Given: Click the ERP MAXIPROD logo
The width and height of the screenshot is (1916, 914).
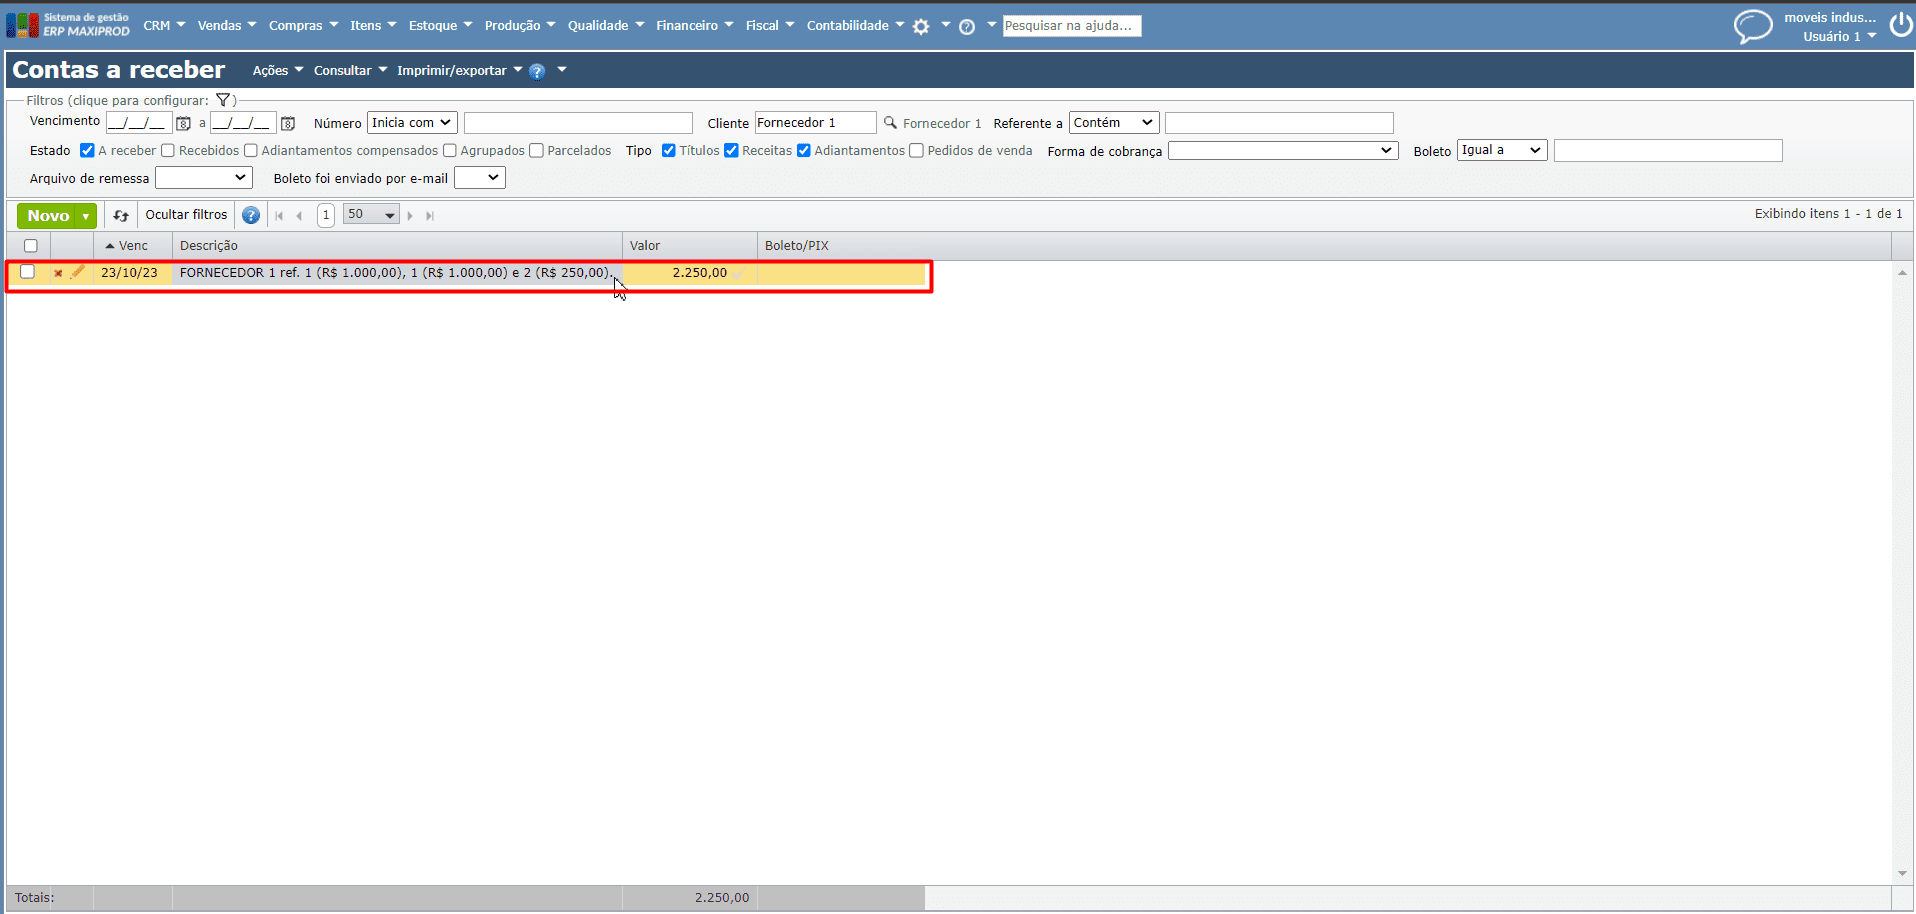Looking at the screenshot, I should [x=69, y=25].
